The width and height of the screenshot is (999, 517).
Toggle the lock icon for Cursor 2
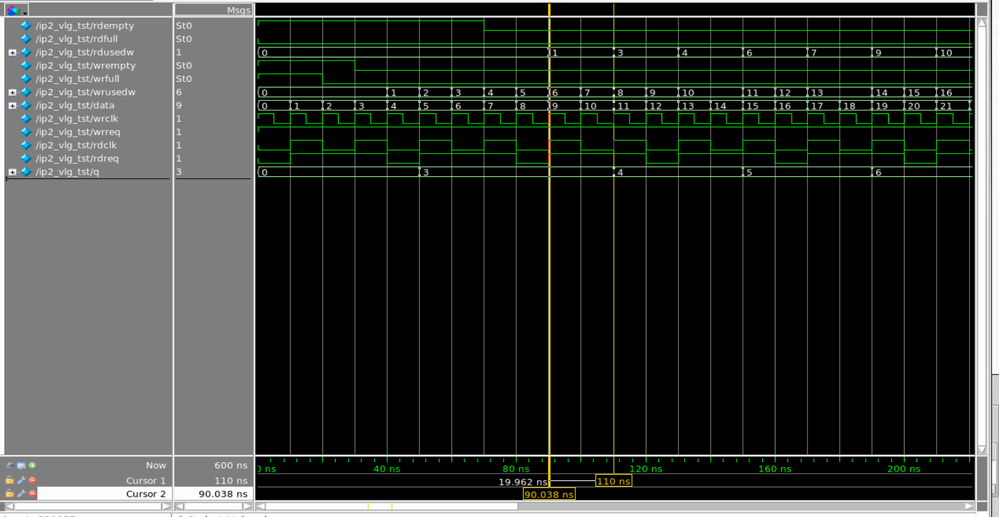click(10, 493)
